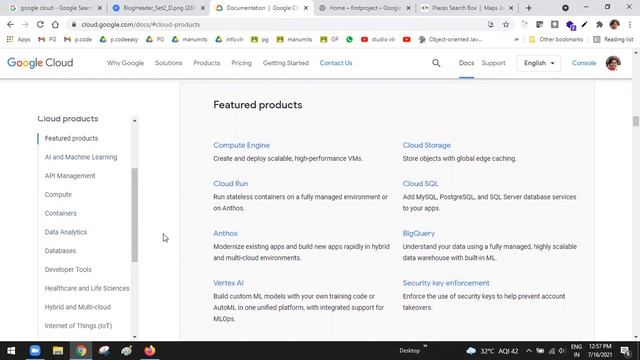
Task: Open the Other bookmarks folder
Action: click(x=556, y=39)
